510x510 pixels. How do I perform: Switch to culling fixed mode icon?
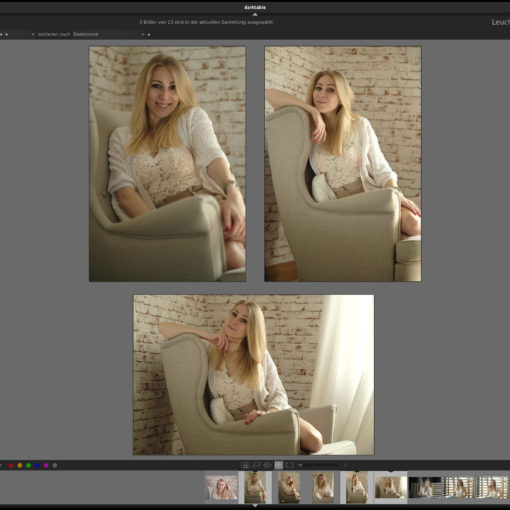click(267, 465)
